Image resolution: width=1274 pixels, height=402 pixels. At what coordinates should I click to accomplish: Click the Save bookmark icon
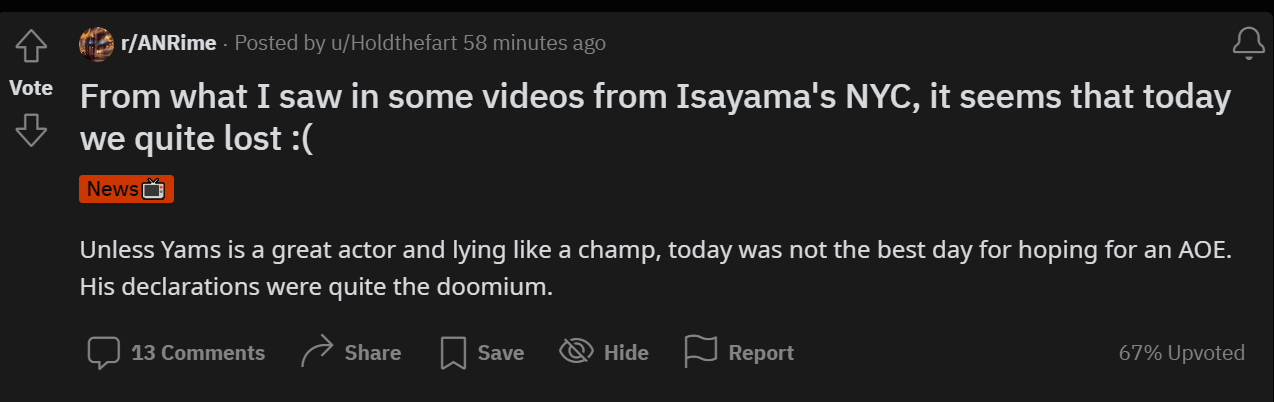pyautogui.click(x=454, y=352)
